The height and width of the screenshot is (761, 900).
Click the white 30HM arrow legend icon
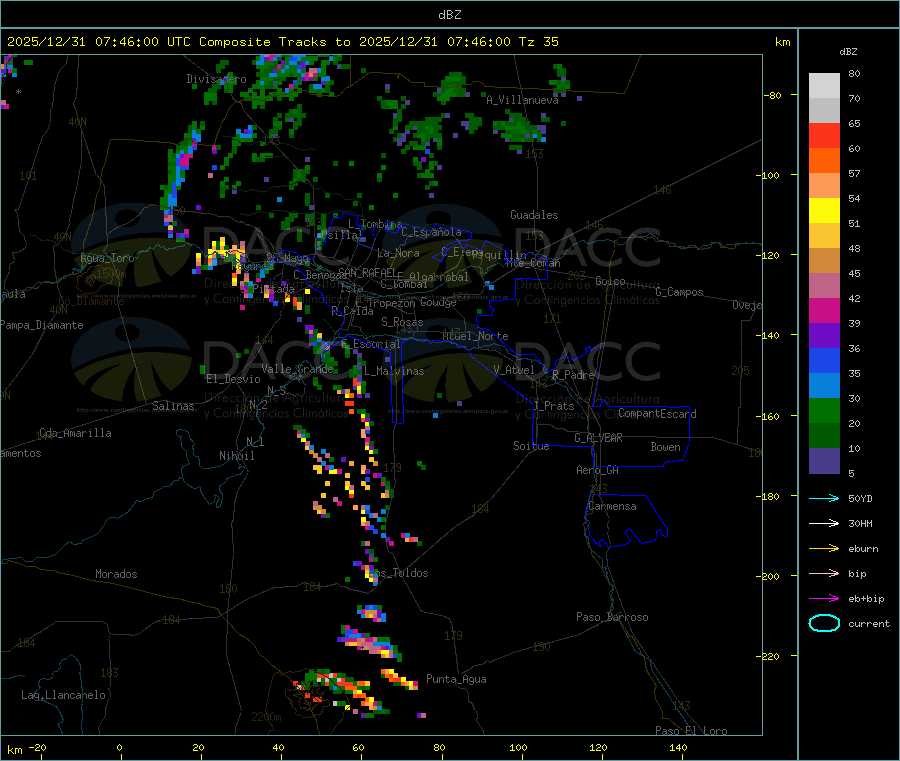tap(824, 523)
